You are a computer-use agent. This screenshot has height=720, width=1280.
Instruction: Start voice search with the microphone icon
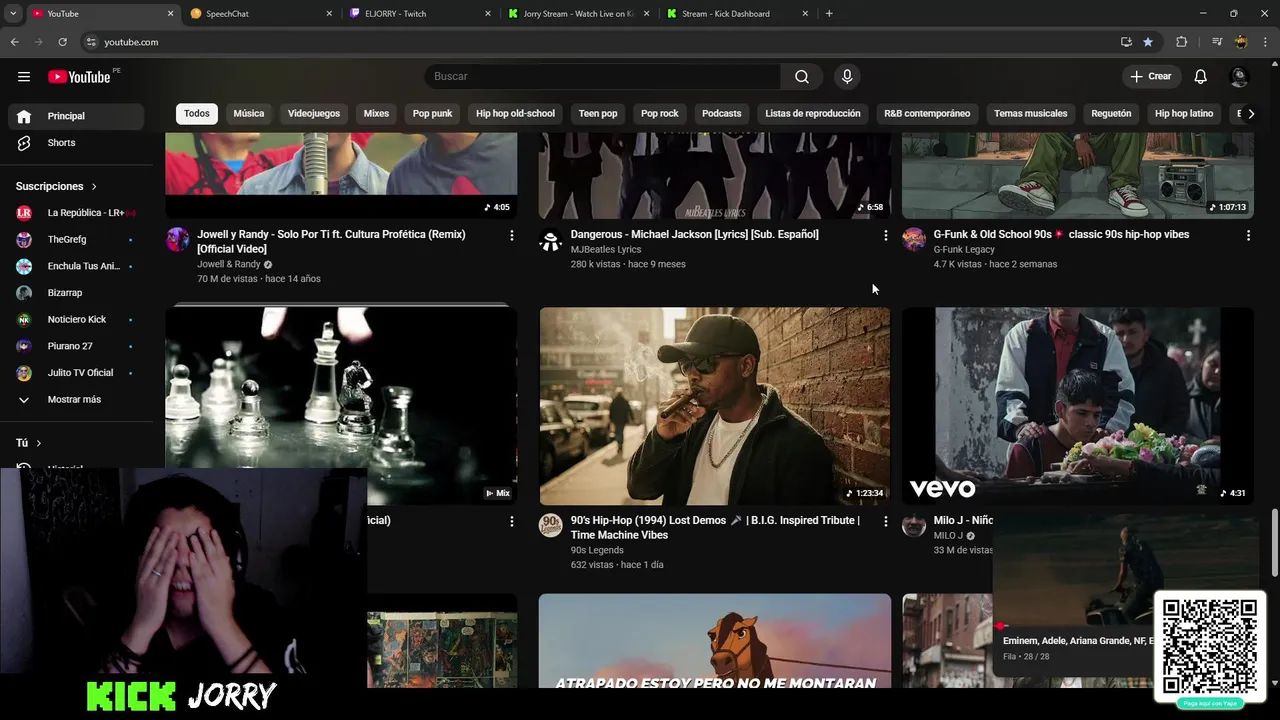[847, 77]
